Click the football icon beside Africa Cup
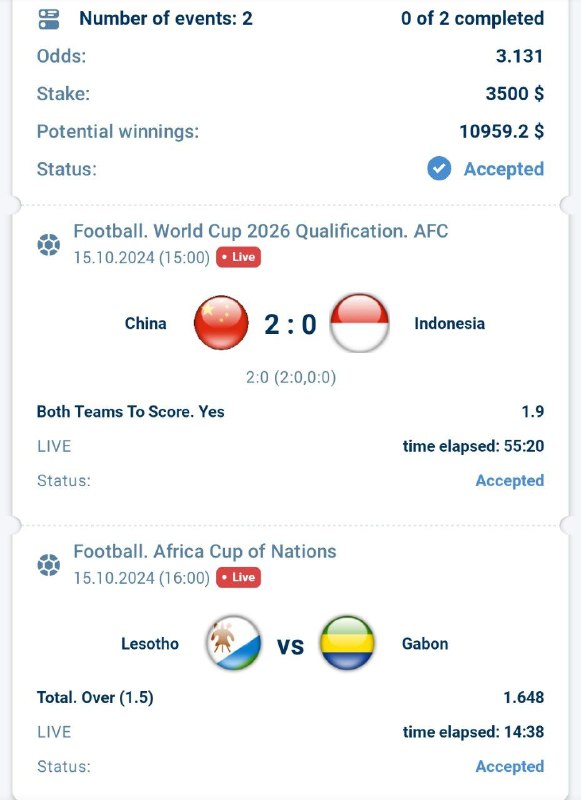581x800 pixels. coord(50,560)
